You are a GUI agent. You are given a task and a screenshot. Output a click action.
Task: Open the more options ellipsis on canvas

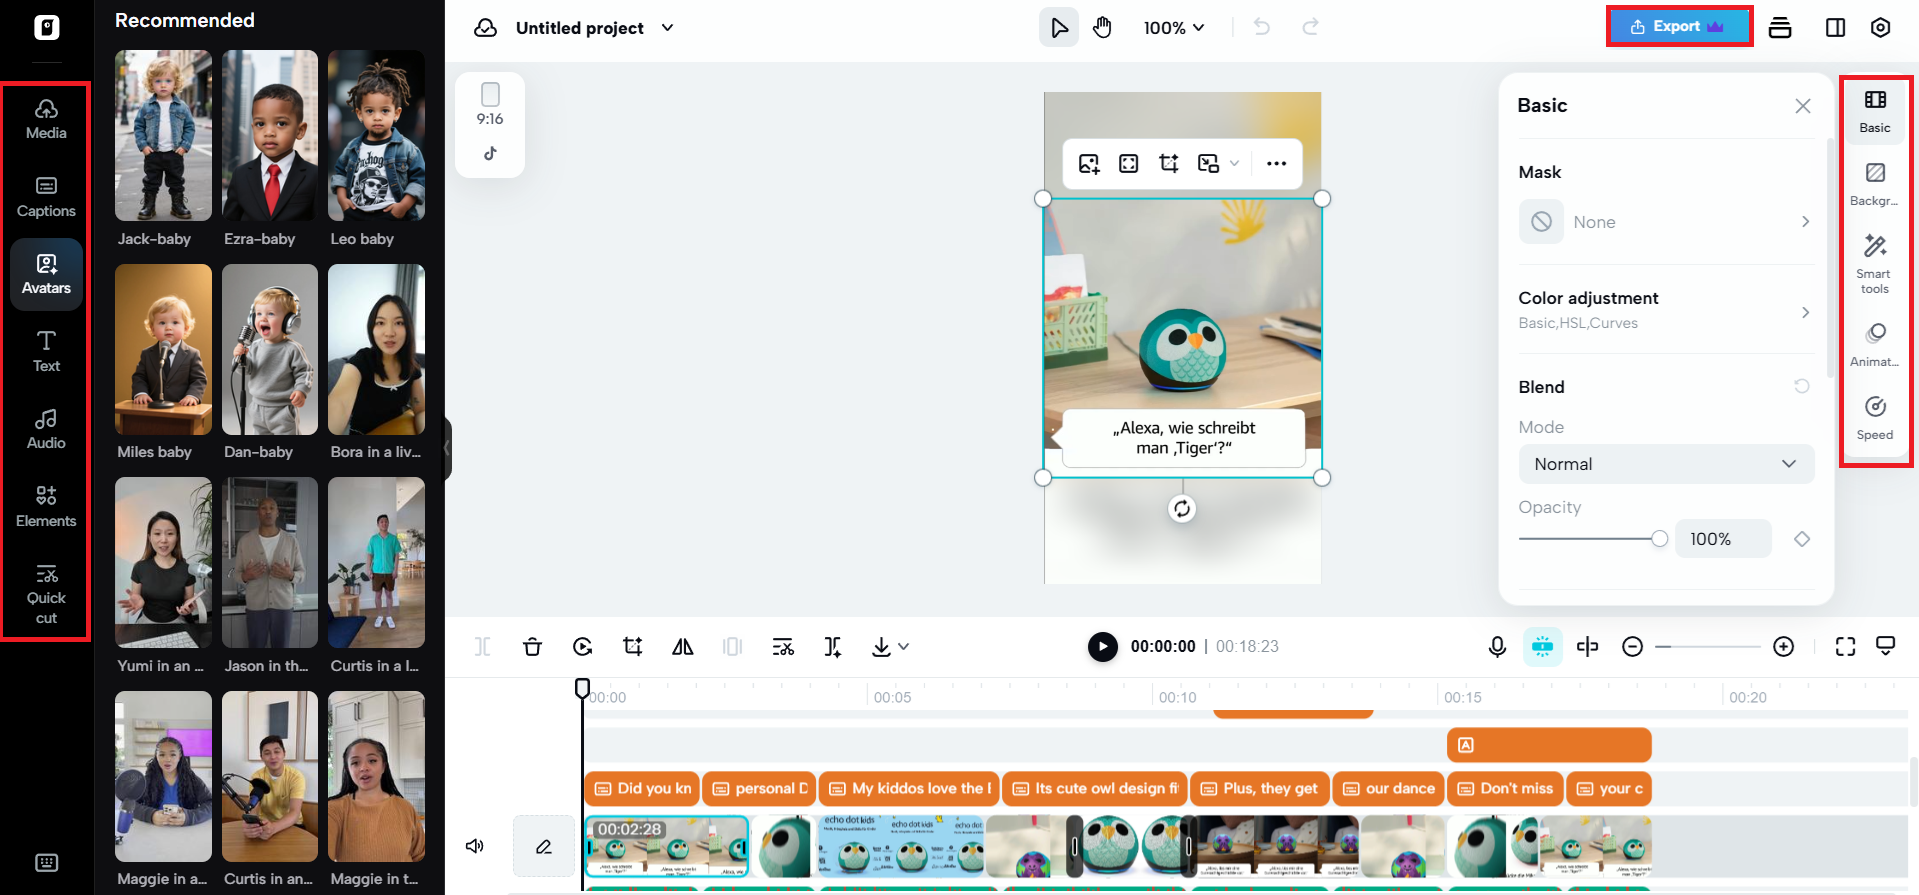point(1276,164)
